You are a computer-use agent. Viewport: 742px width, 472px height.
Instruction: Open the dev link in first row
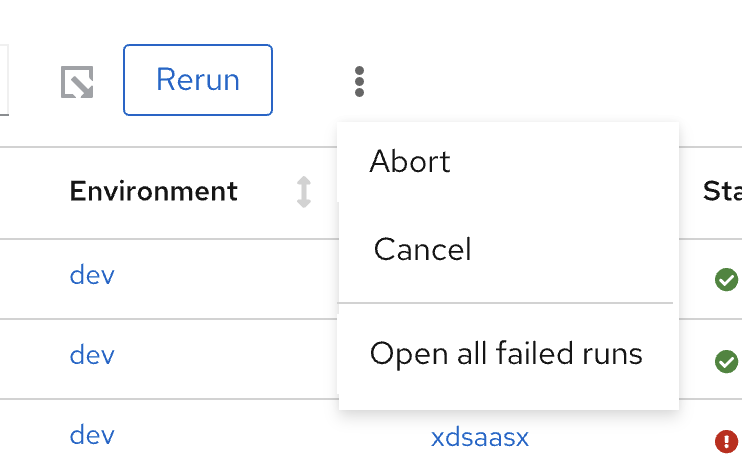point(92,275)
